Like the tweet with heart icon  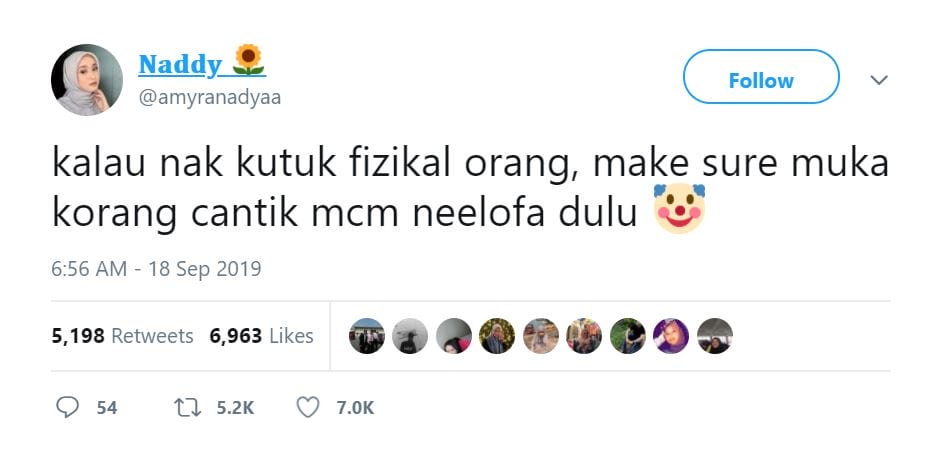pyautogui.click(x=309, y=407)
